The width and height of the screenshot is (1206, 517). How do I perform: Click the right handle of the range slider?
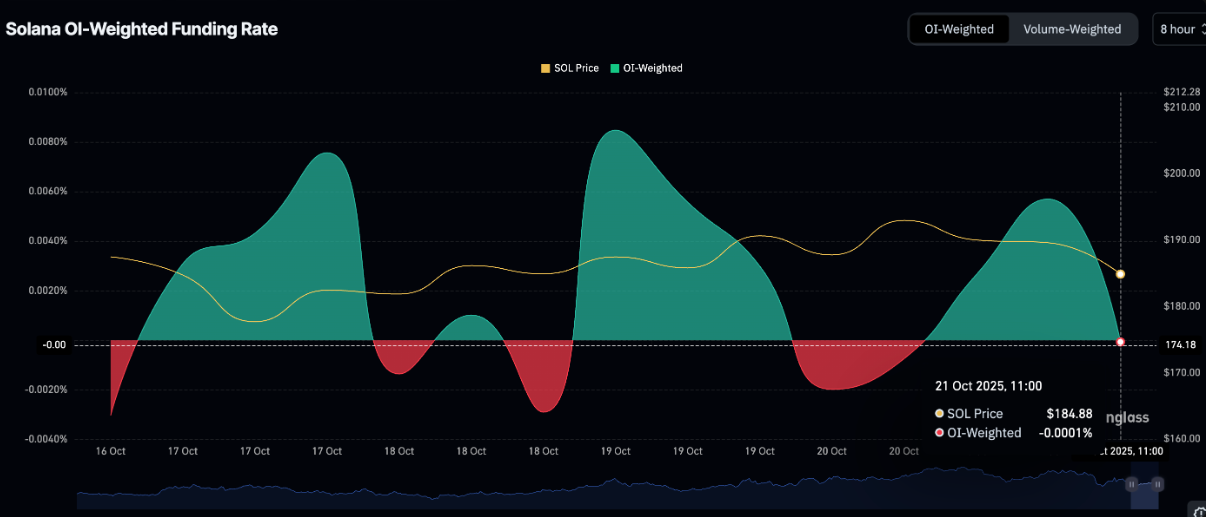coord(1157,484)
